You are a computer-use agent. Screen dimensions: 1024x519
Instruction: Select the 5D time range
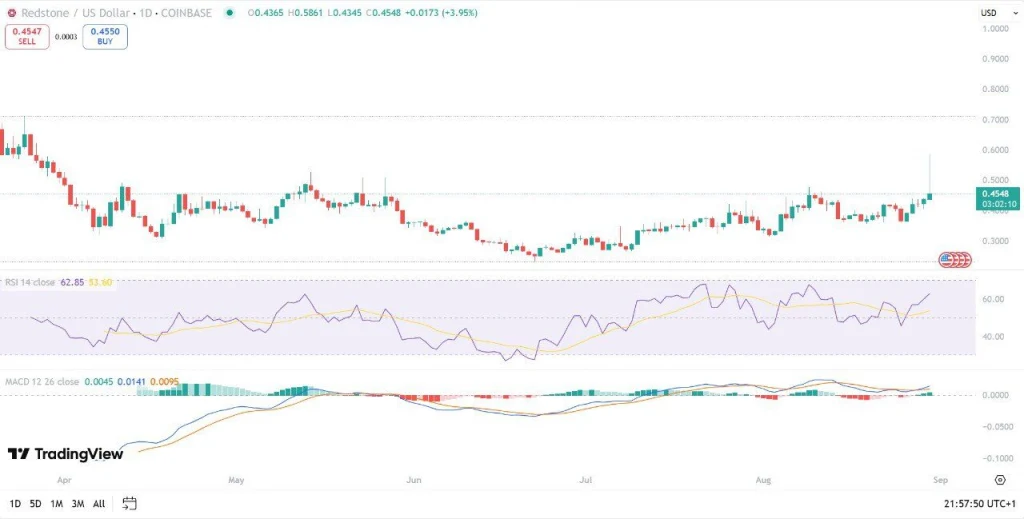36,503
